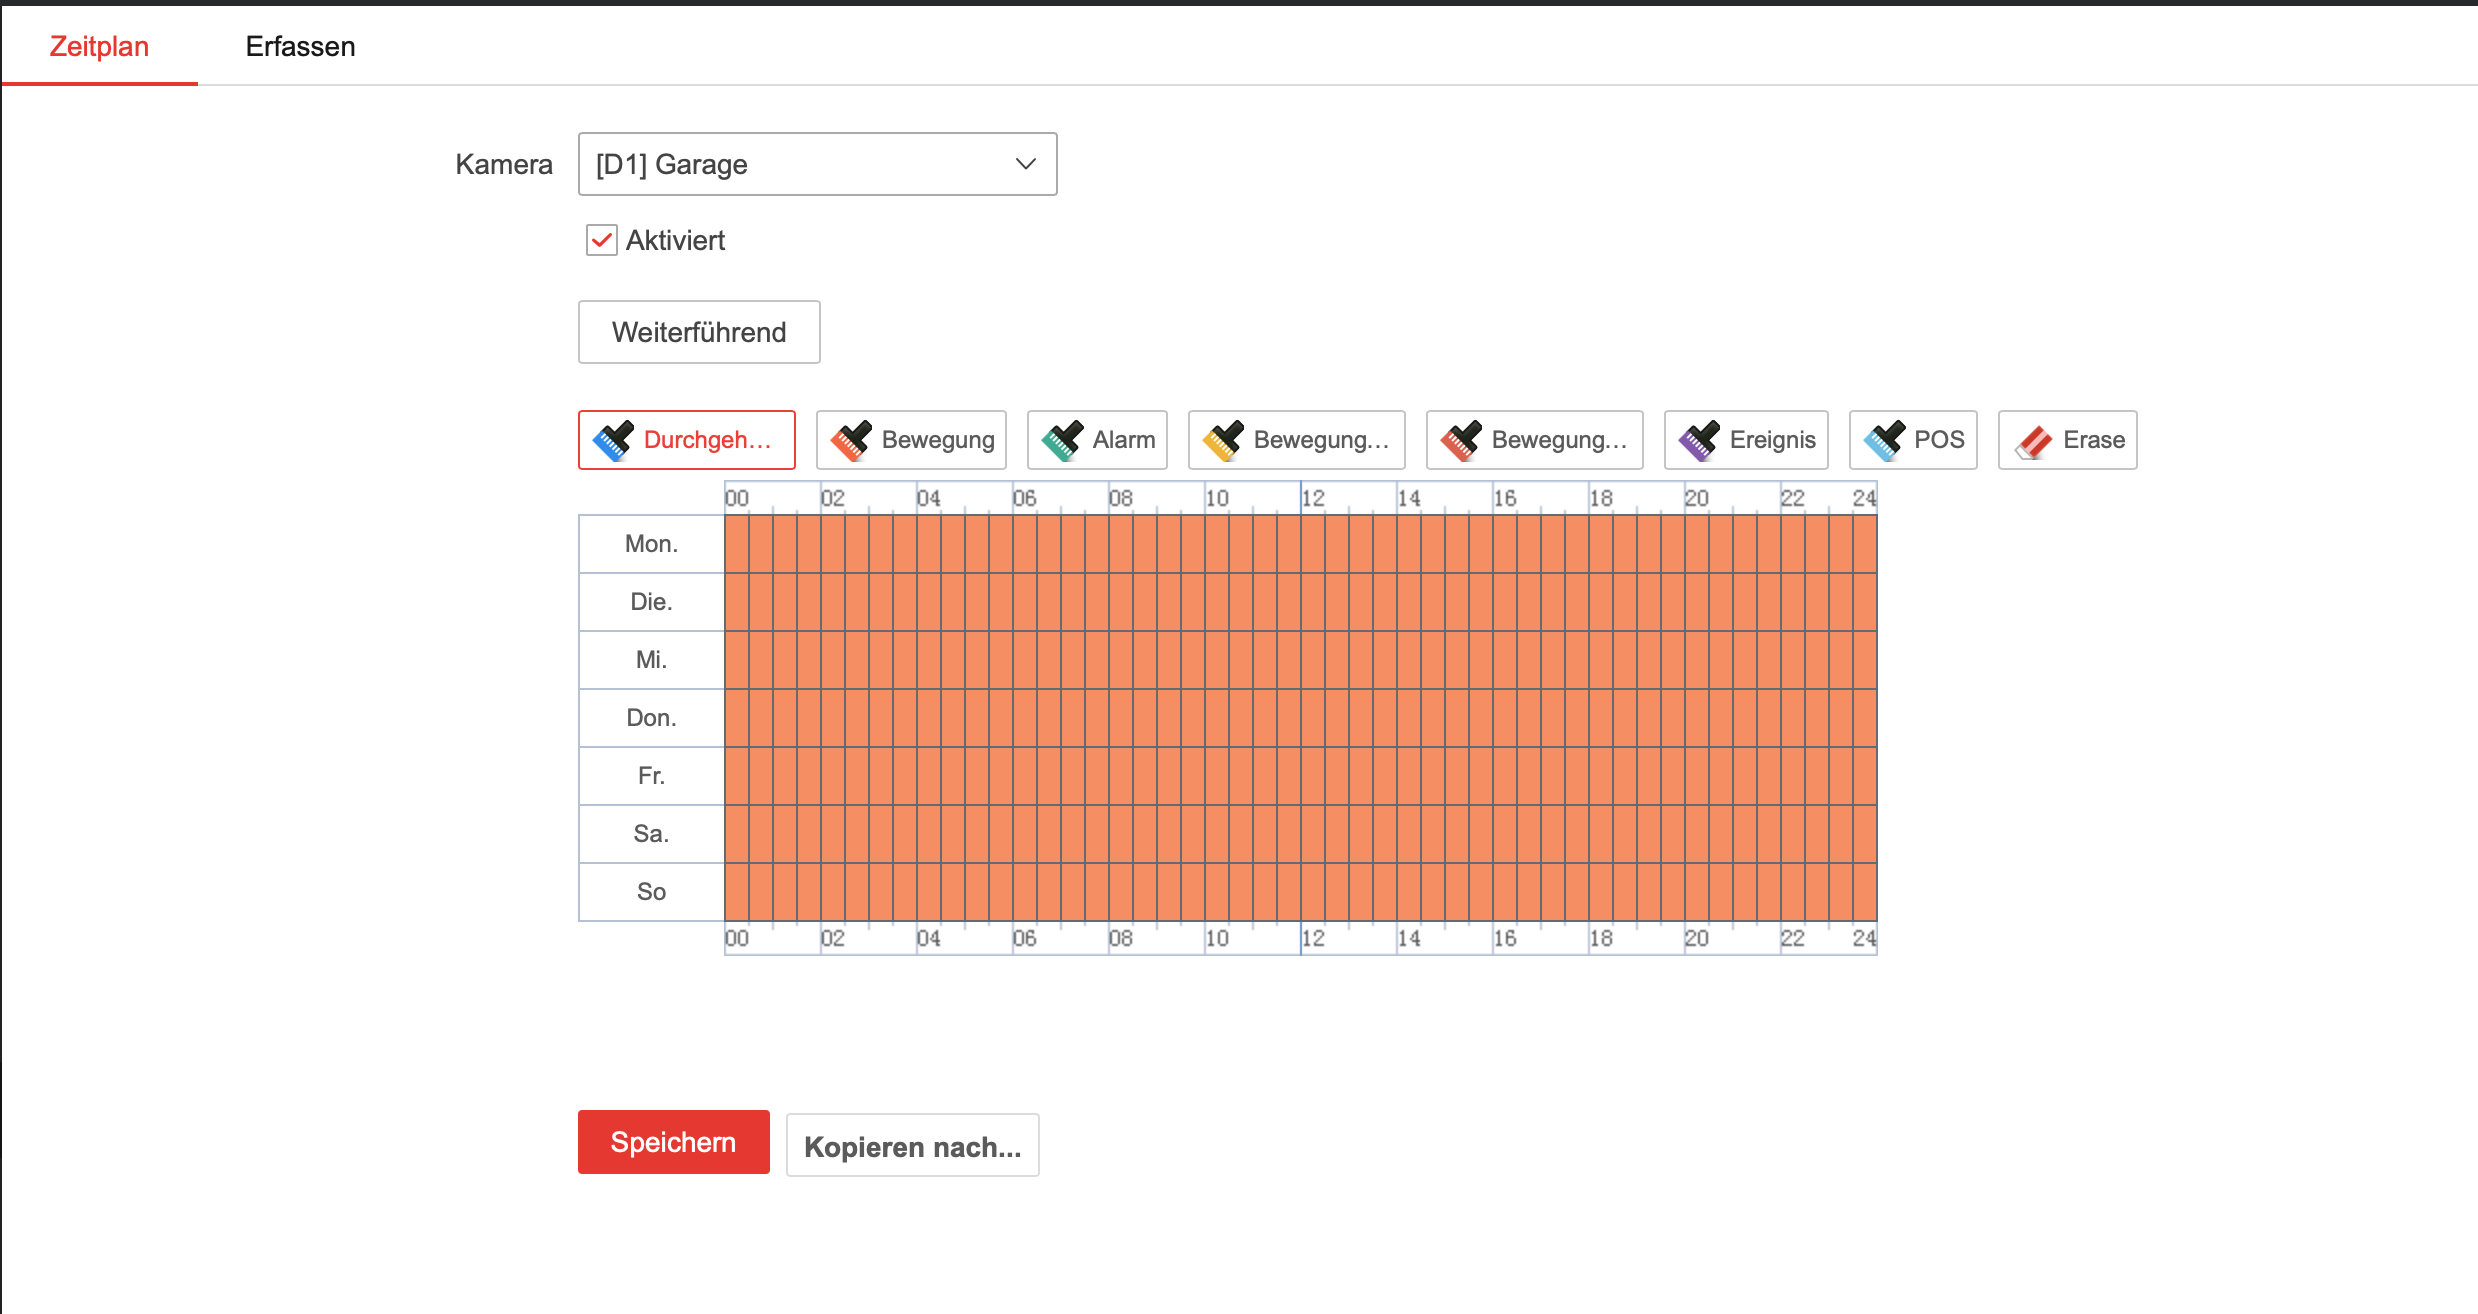Click the Mon. row label
The width and height of the screenshot is (2478, 1314).
[x=651, y=544]
